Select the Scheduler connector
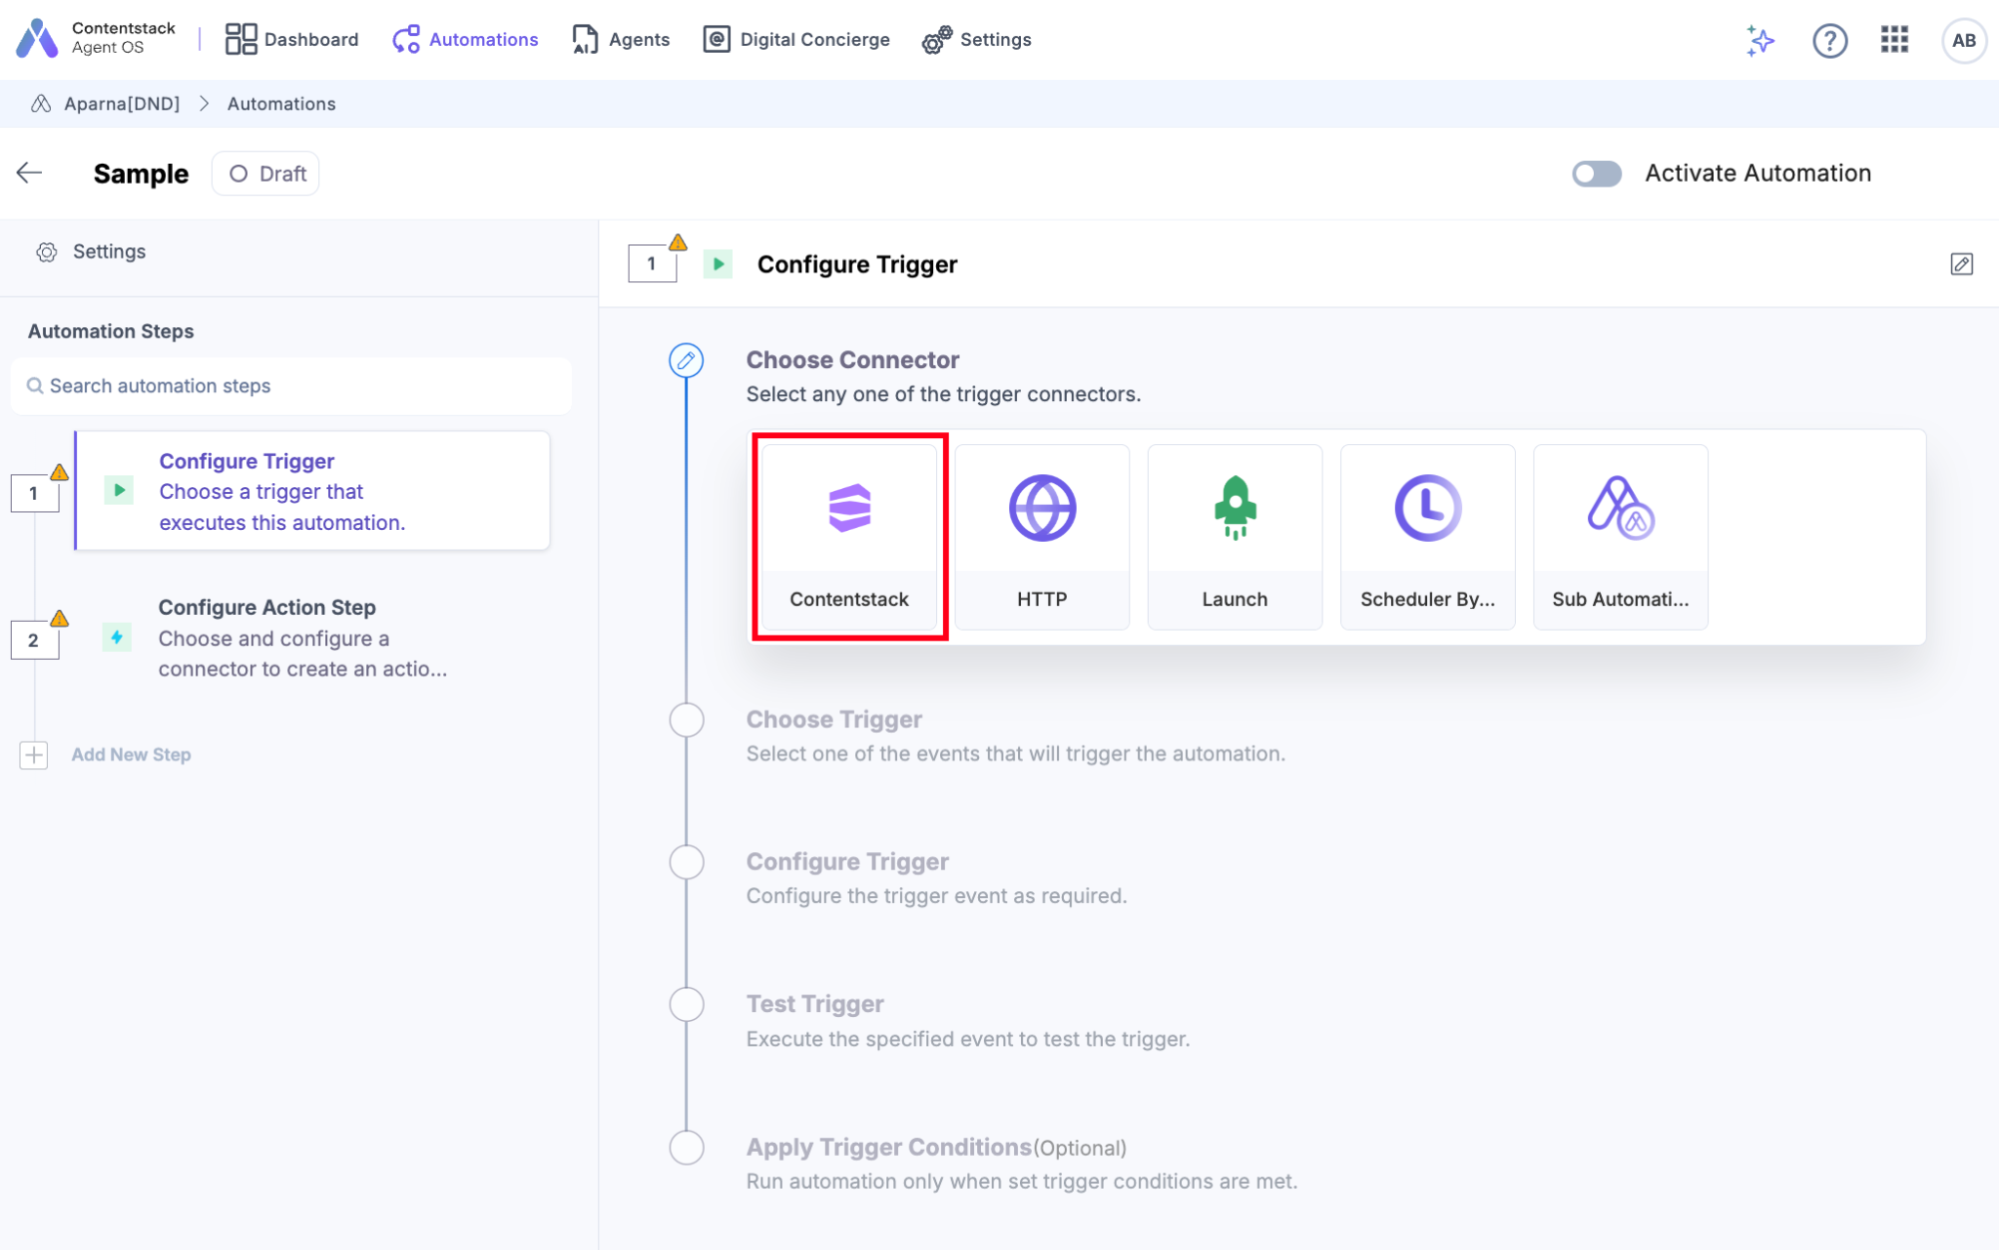 (1428, 537)
